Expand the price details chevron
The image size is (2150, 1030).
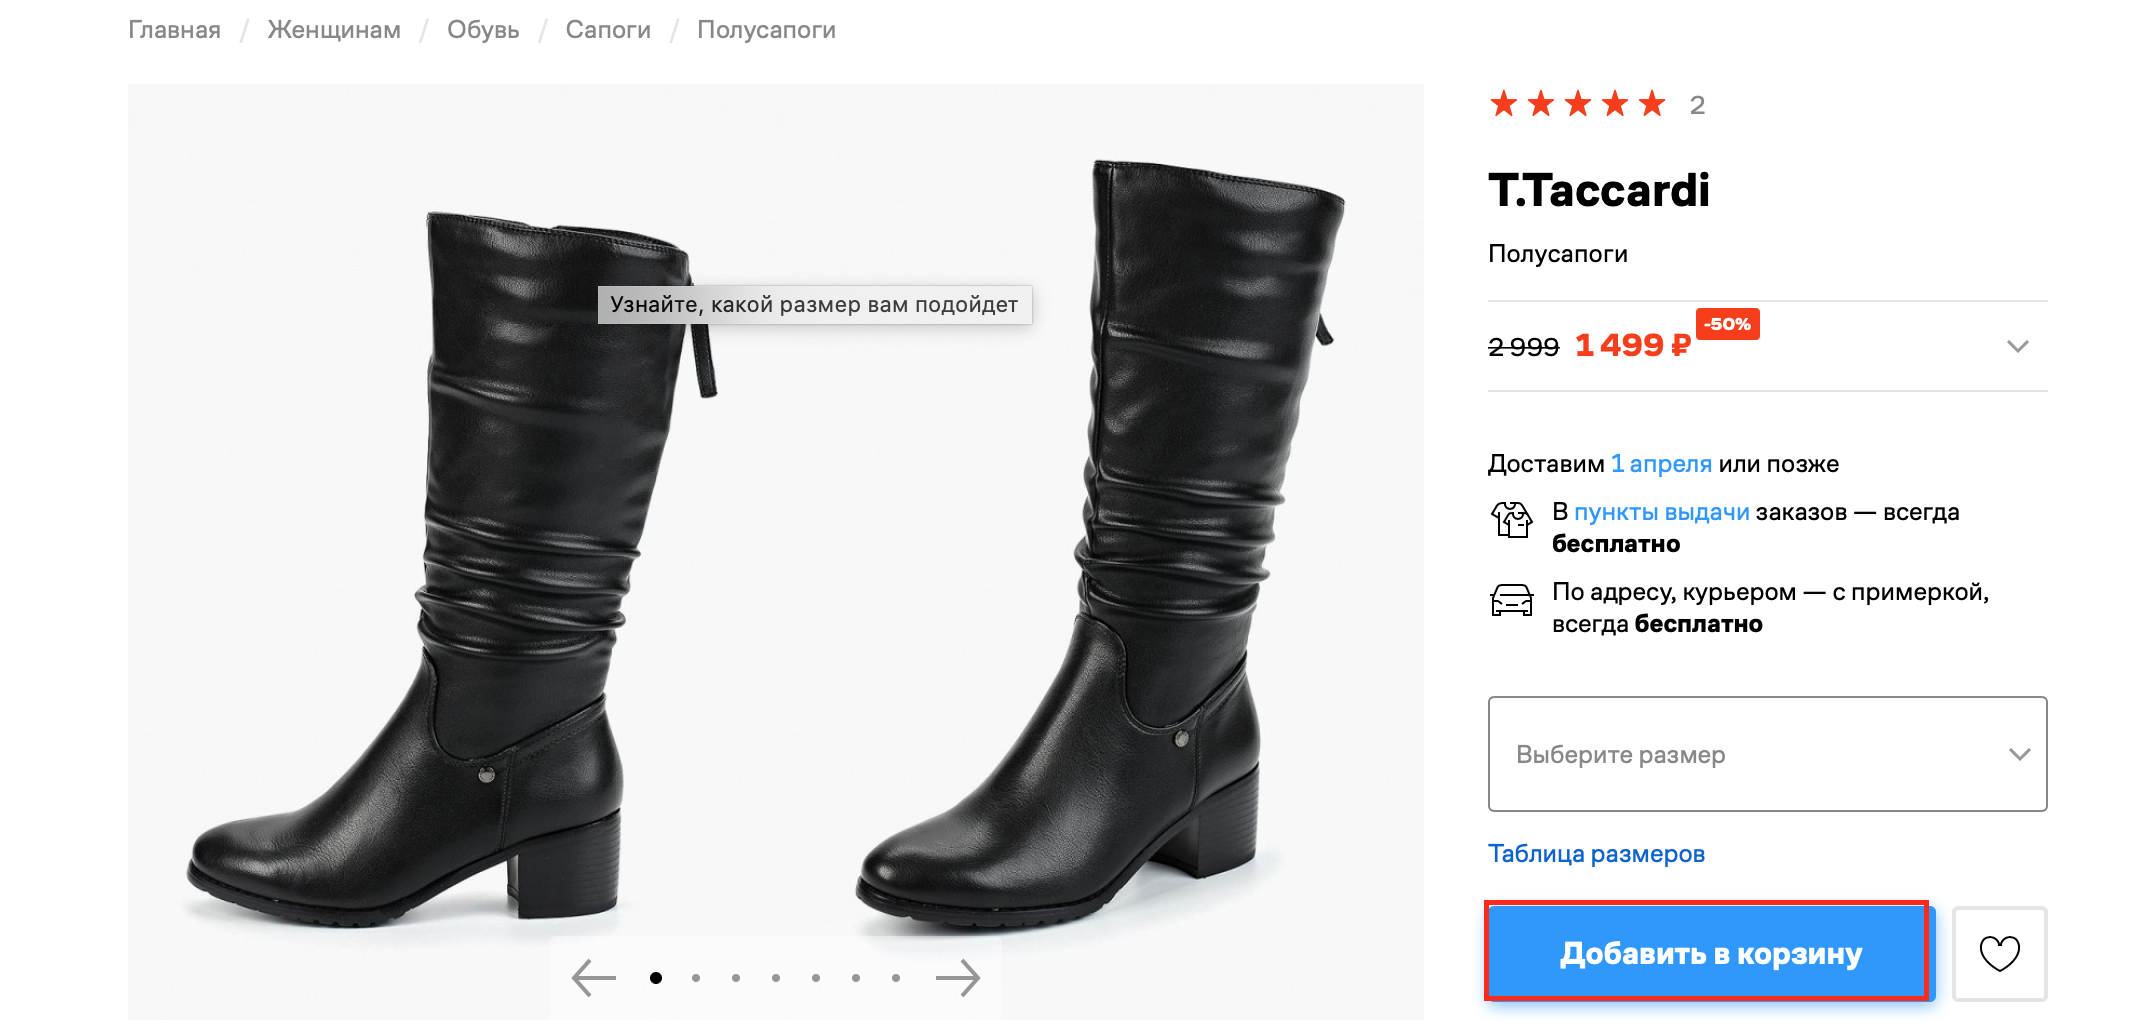pyautogui.click(x=2017, y=346)
